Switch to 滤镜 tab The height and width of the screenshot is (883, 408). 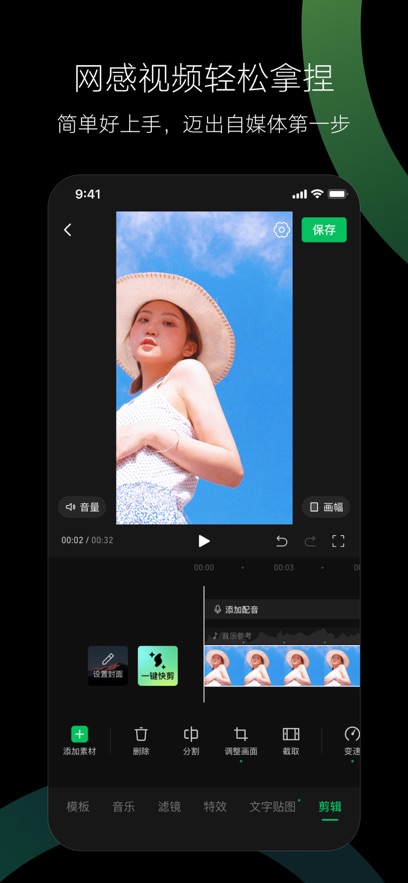(x=169, y=806)
